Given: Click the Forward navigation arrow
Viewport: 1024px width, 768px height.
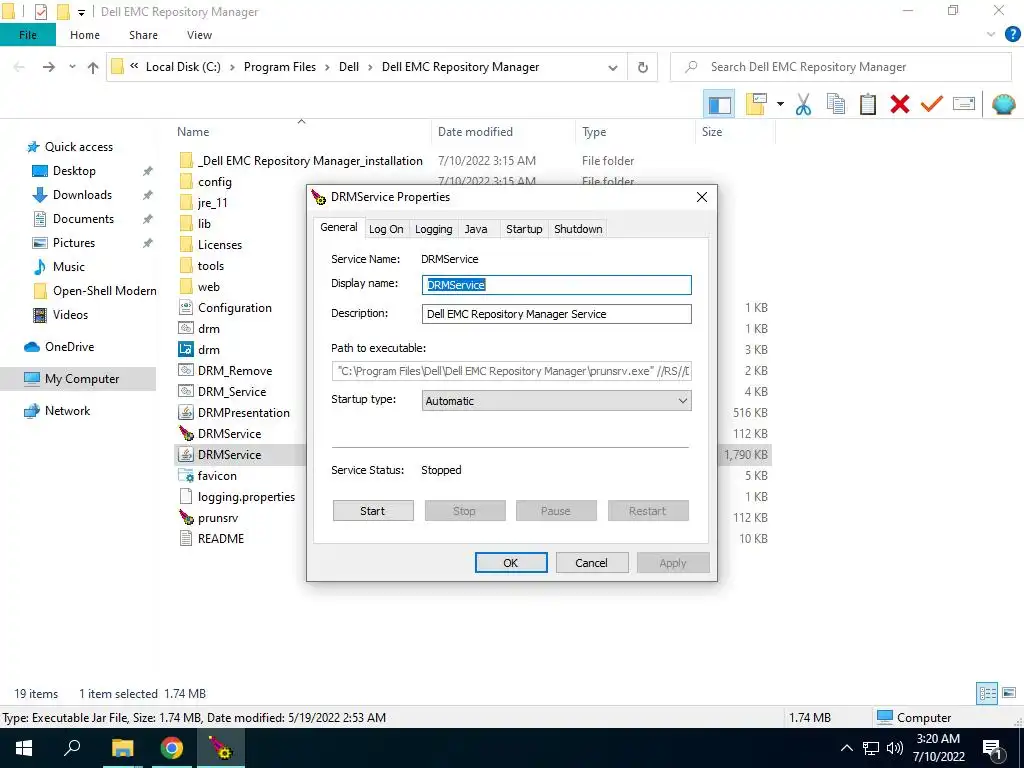Looking at the screenshot, I should coord(49,67).
